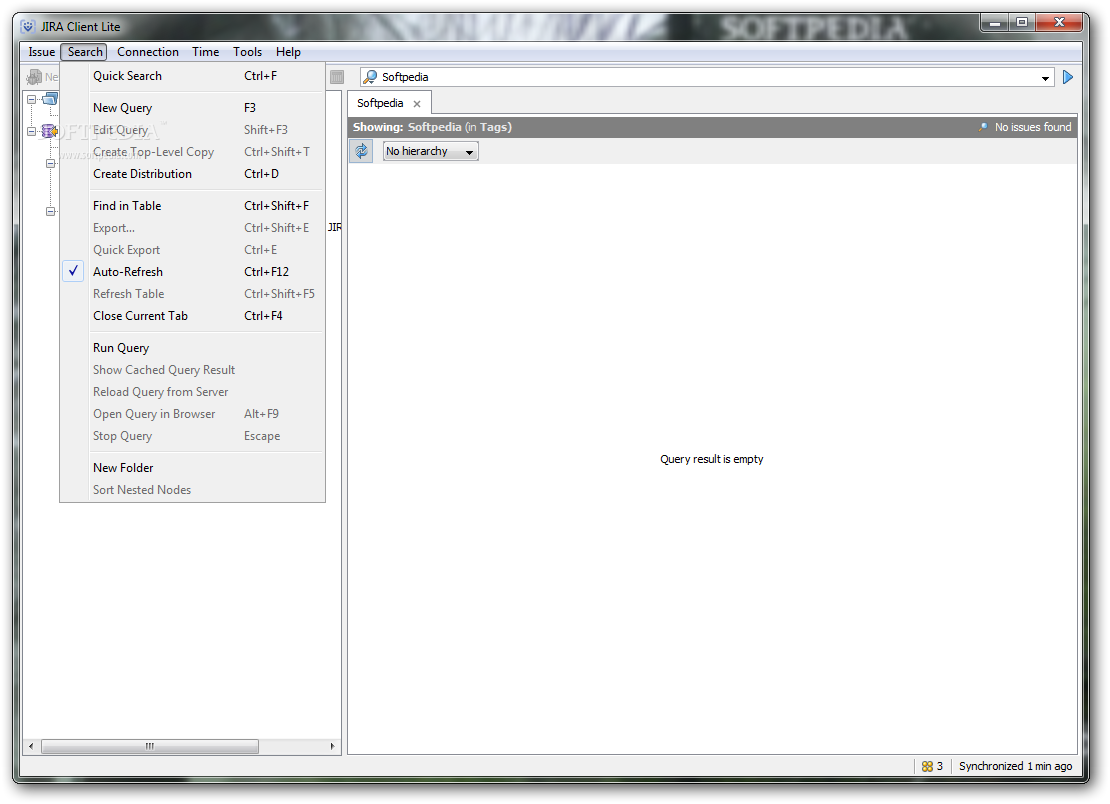Viewport: 1110px width, 804px height.
Task: Click the horizontal scrollbar thumb in tree panel
Action: (x=149, y=746)
